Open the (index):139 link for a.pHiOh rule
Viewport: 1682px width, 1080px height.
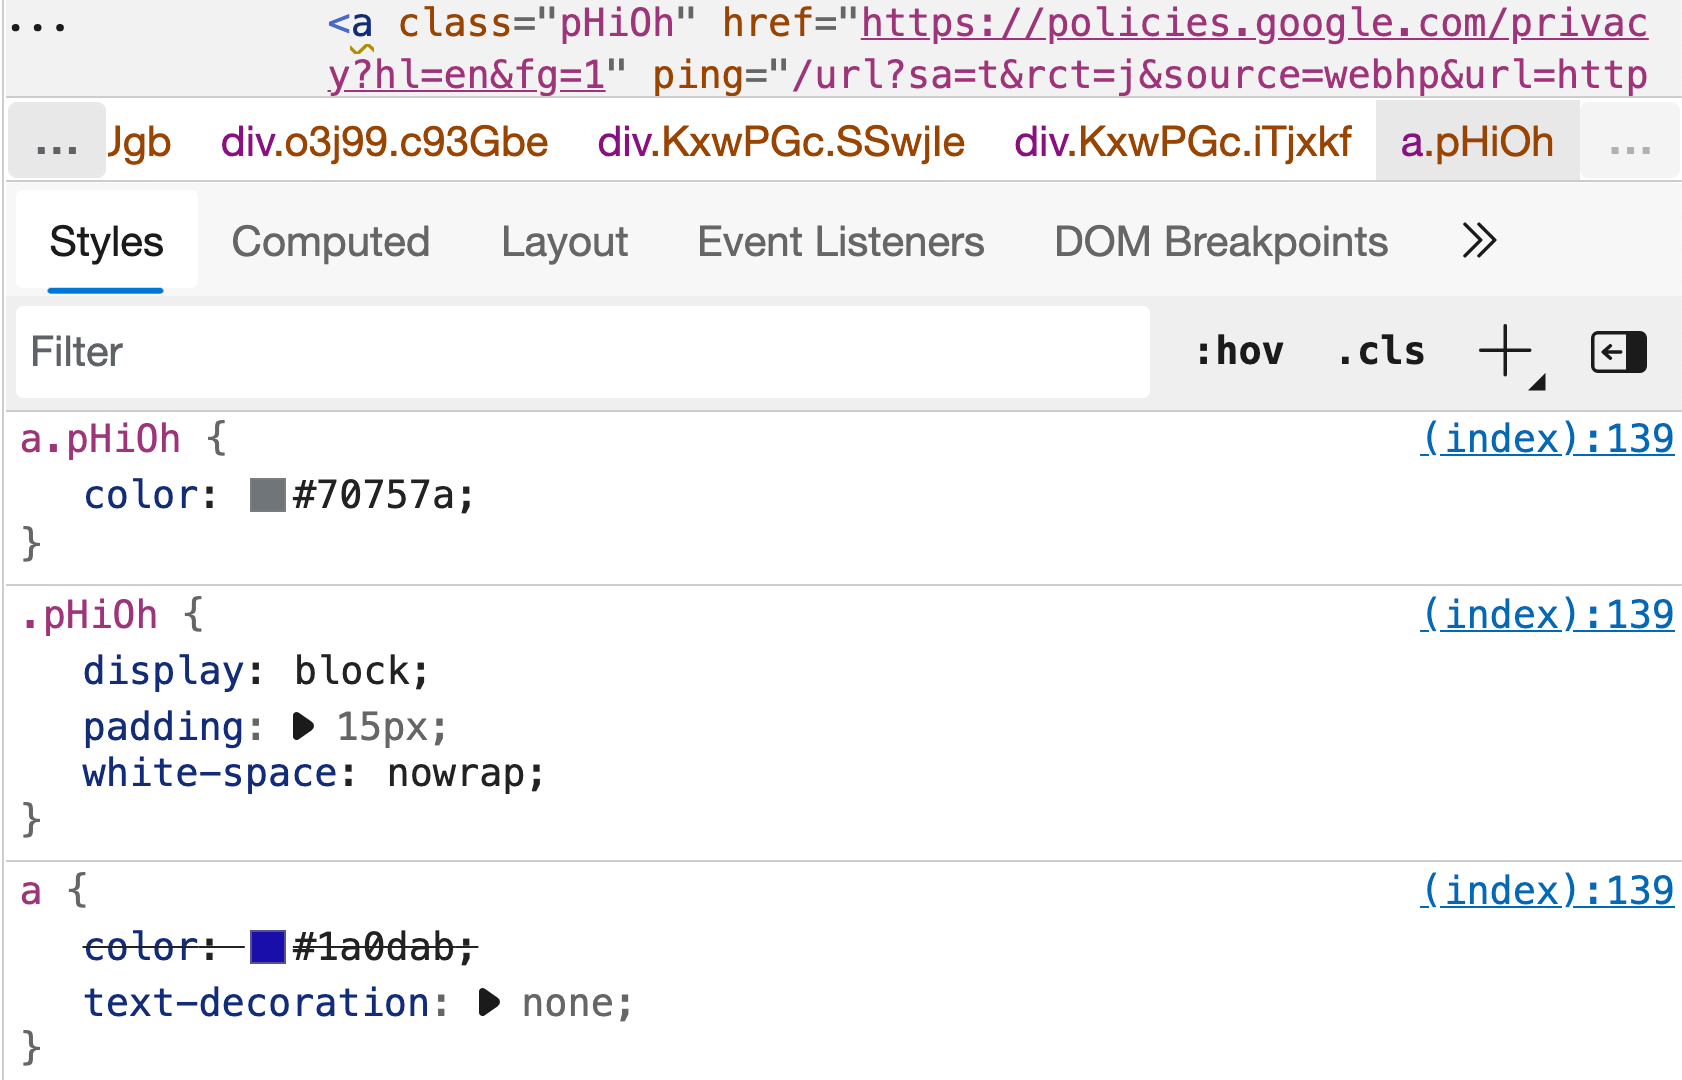click(x=1547, y=438)
